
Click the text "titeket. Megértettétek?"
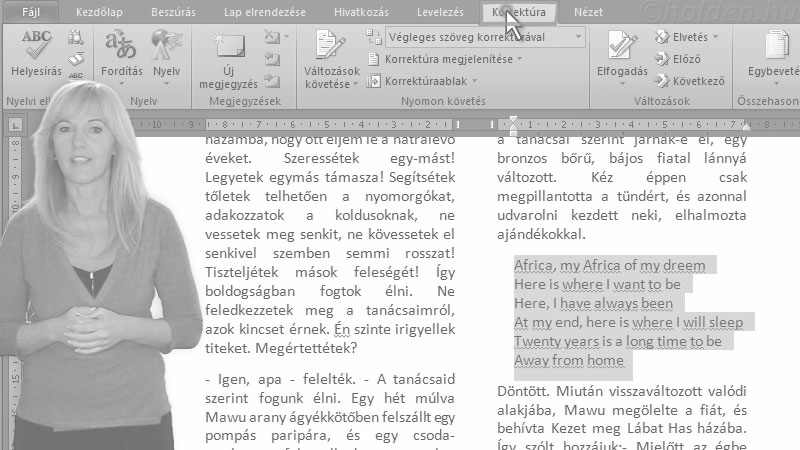[x=281, y=348]
